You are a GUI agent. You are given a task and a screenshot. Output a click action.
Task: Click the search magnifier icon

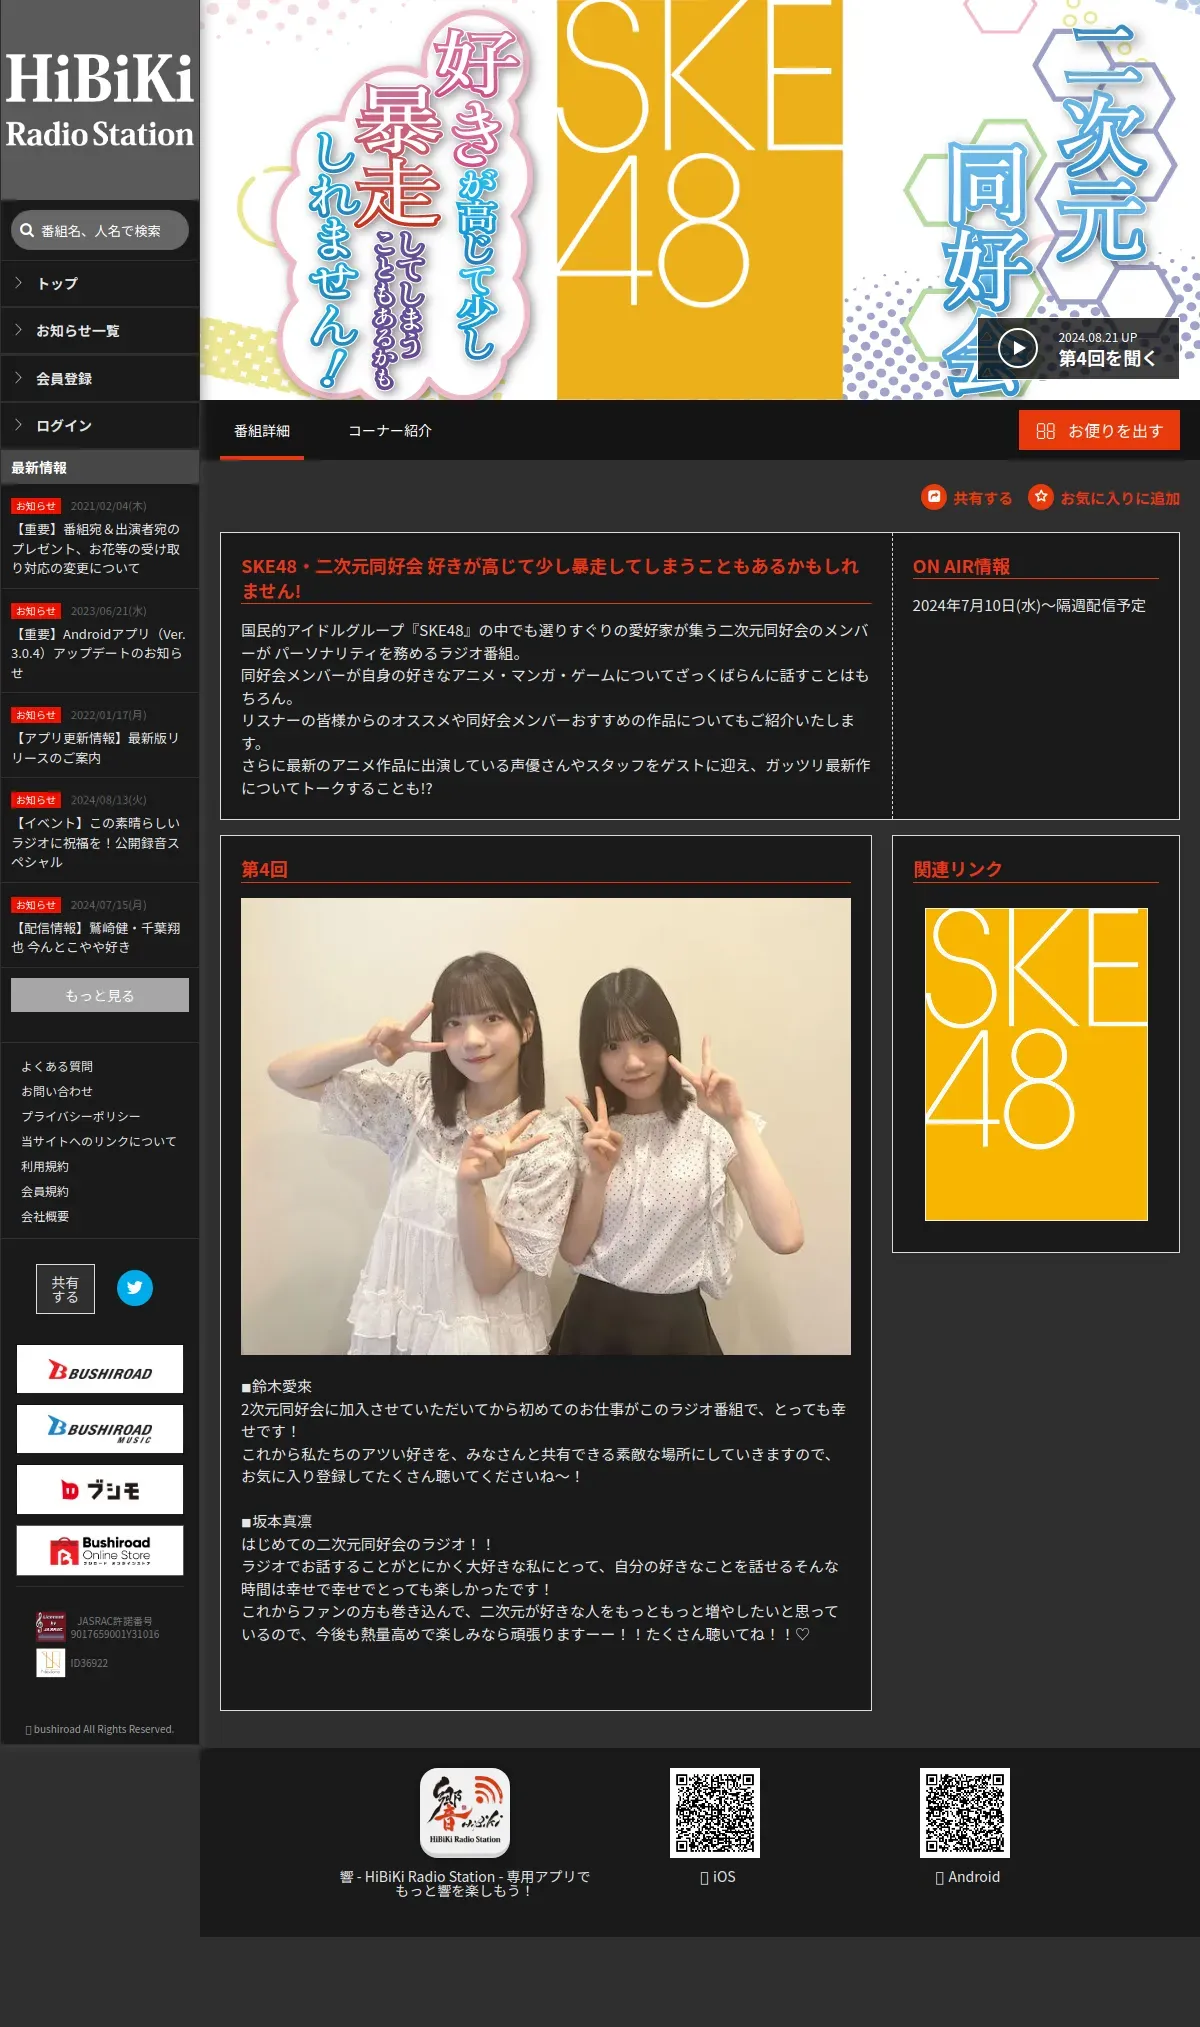27,230
